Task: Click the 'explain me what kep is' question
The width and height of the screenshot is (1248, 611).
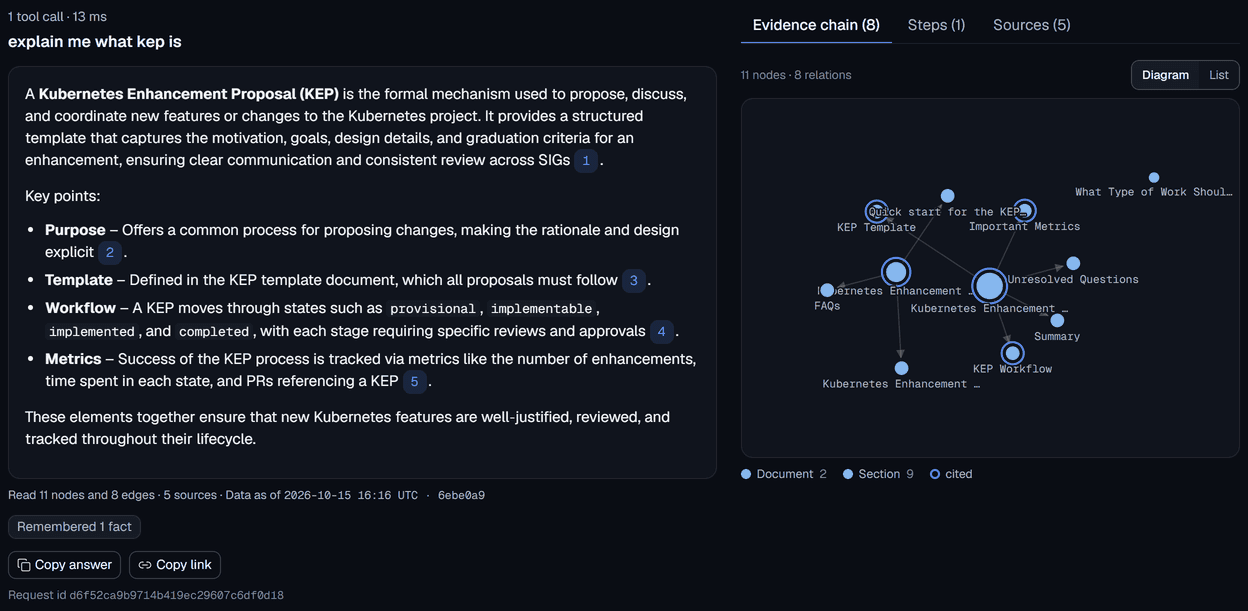Action: click(95, 42)
